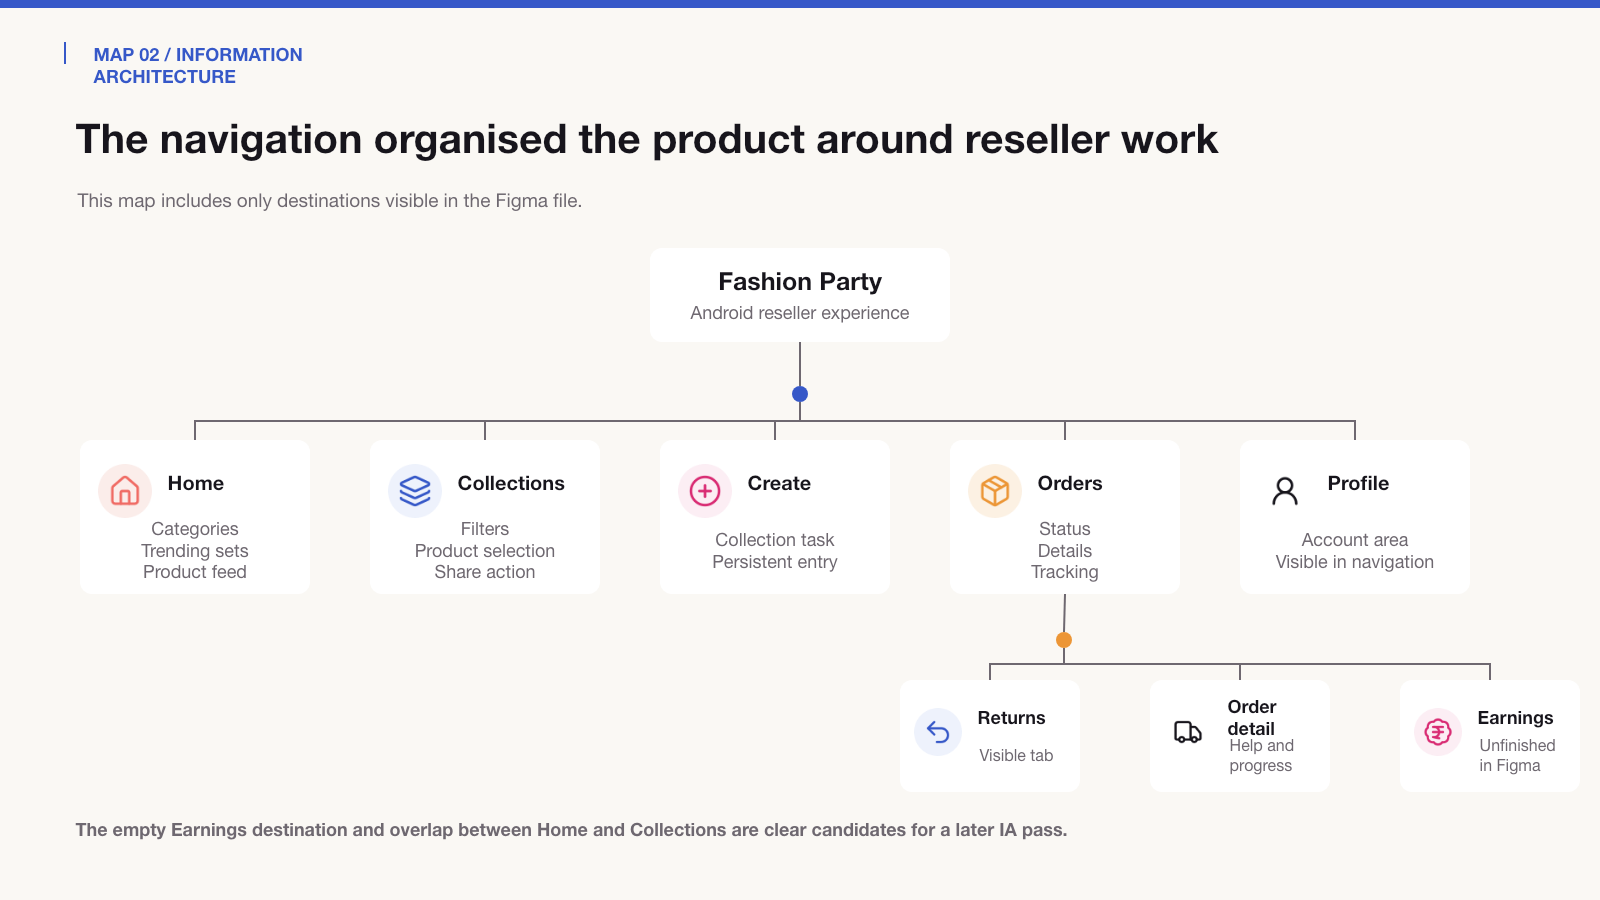Select the Order detail card title
This screenshot has width=1600, height=900.
(1252, 718)
